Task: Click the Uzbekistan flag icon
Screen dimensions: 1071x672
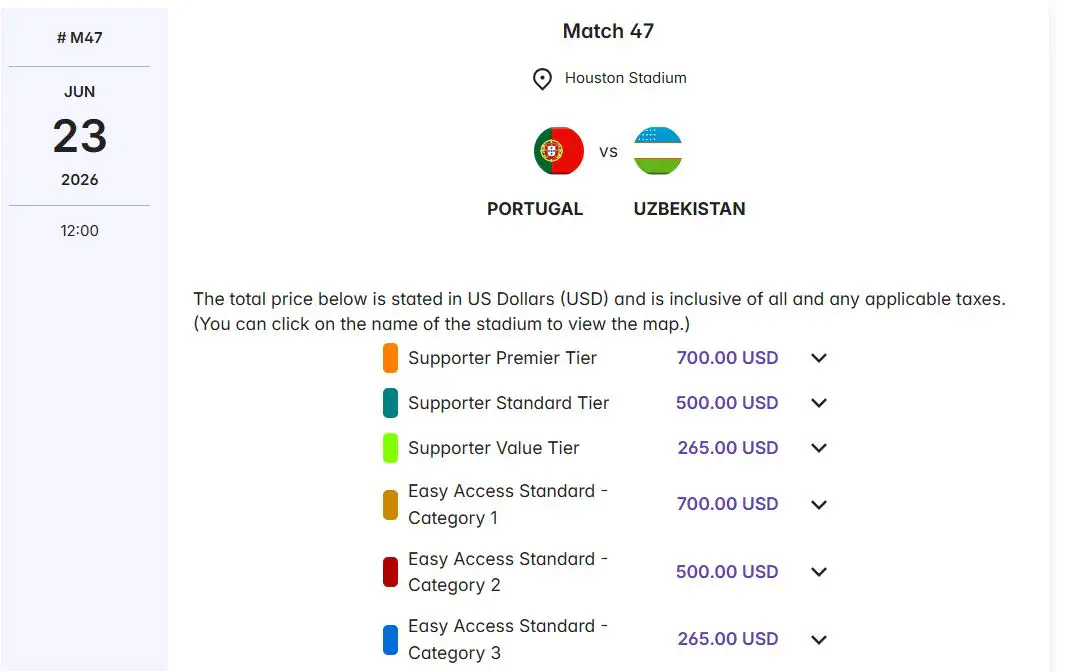Action: click(x=658, y=152)
